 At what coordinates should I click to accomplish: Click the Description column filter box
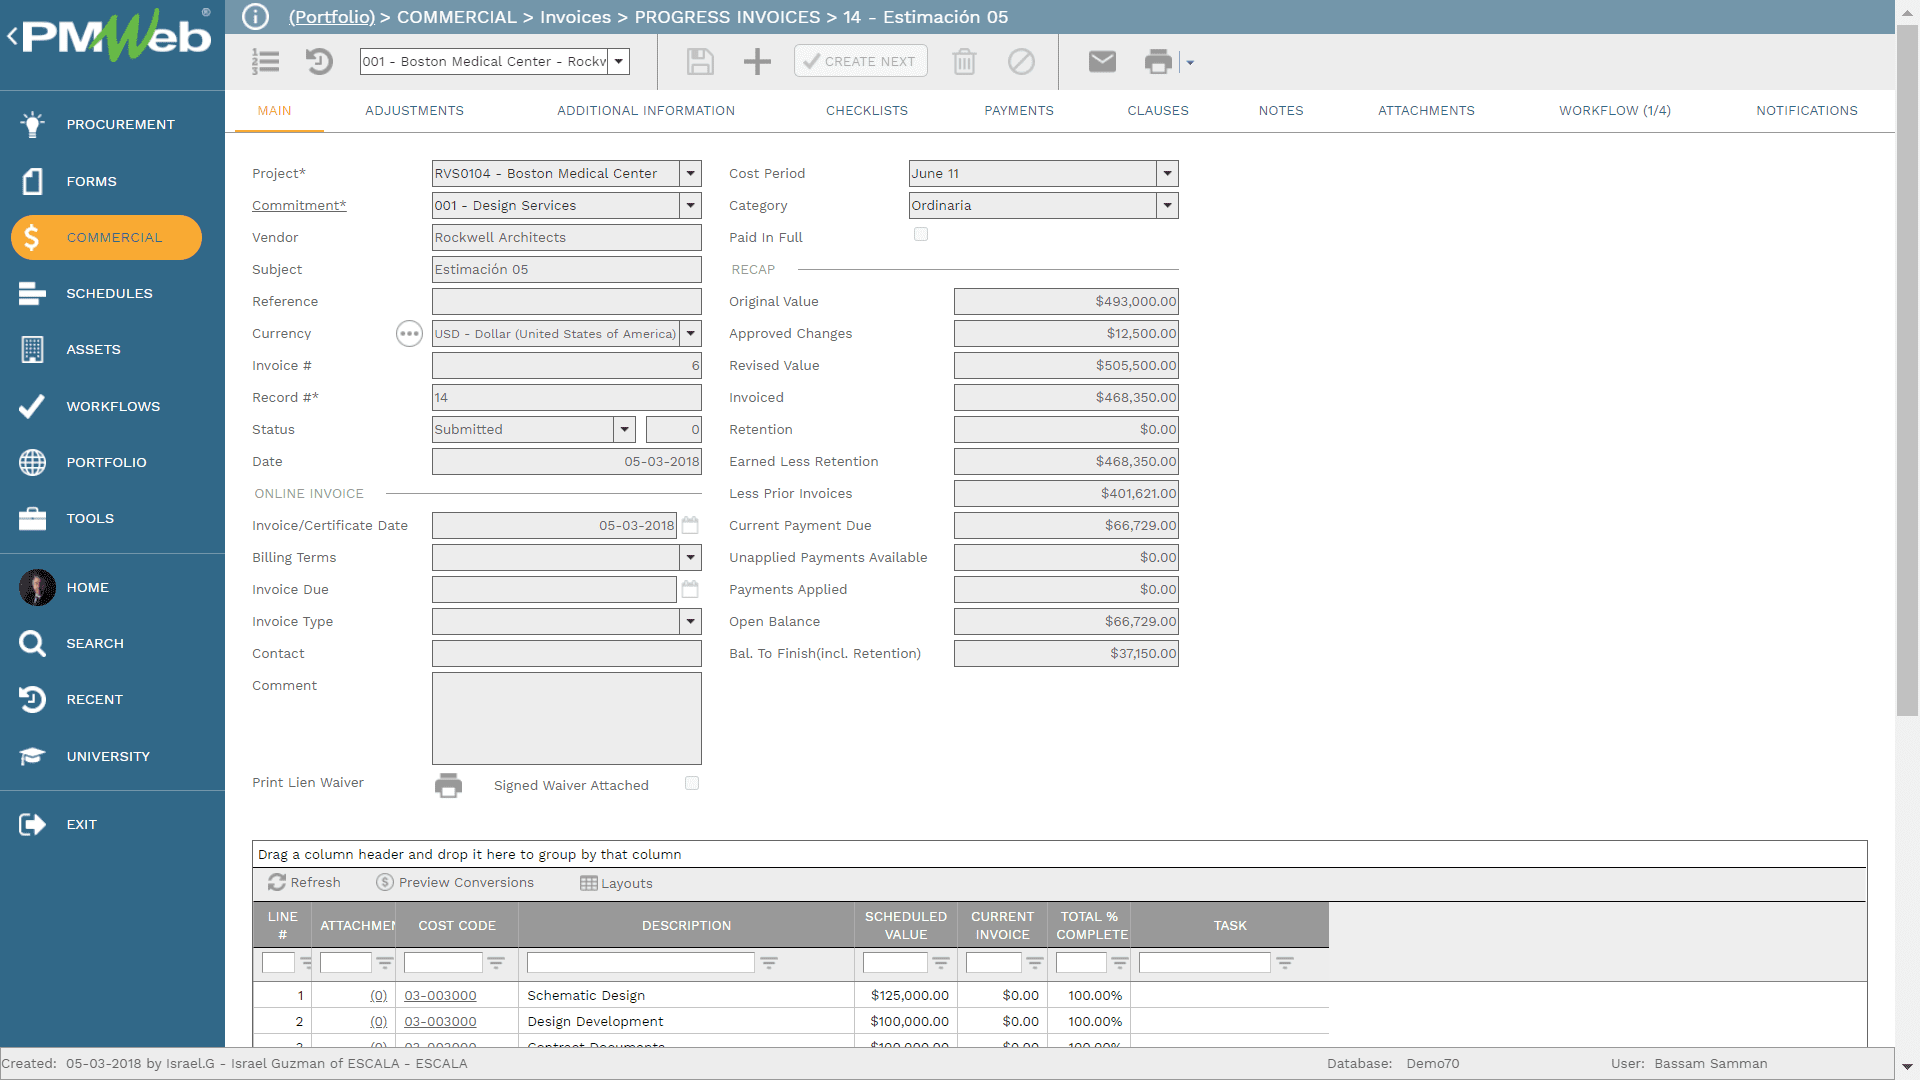pyautogui.click(x=641, y=963)
